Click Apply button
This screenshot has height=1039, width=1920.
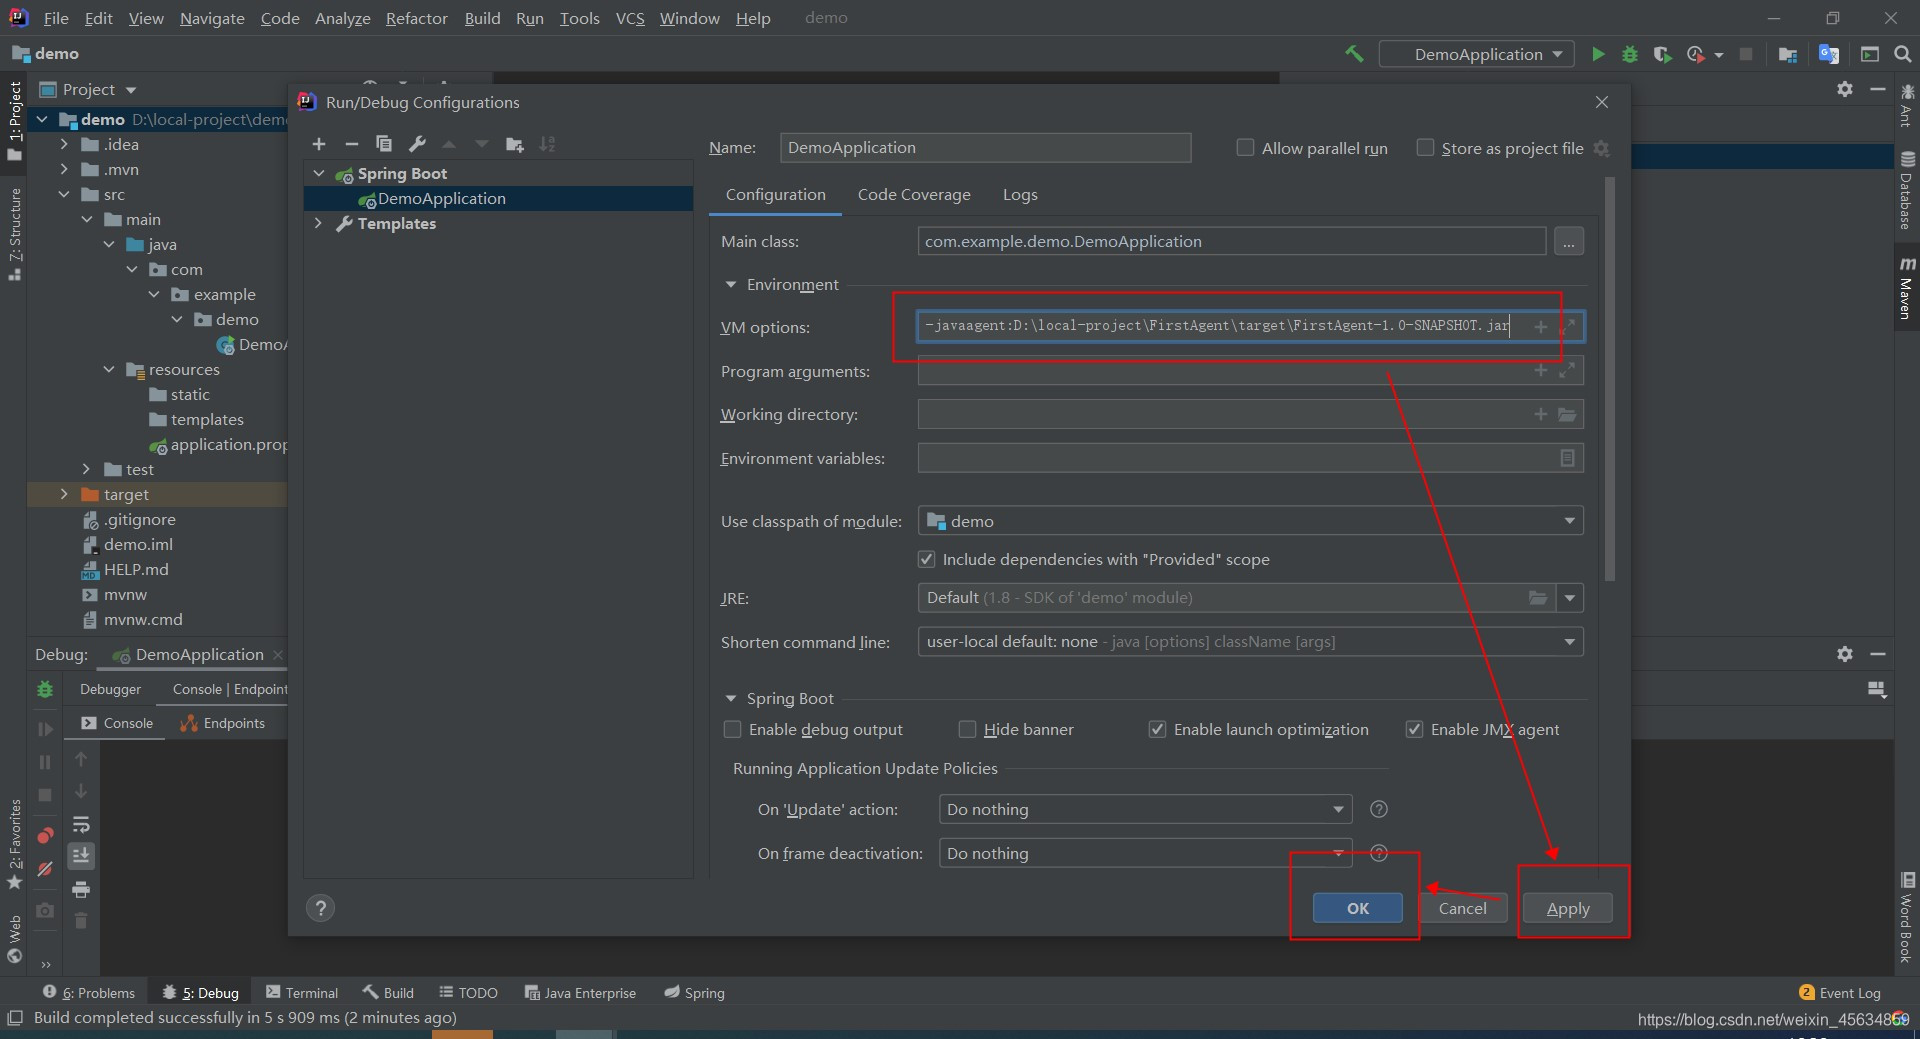[x=1567, y=908]
